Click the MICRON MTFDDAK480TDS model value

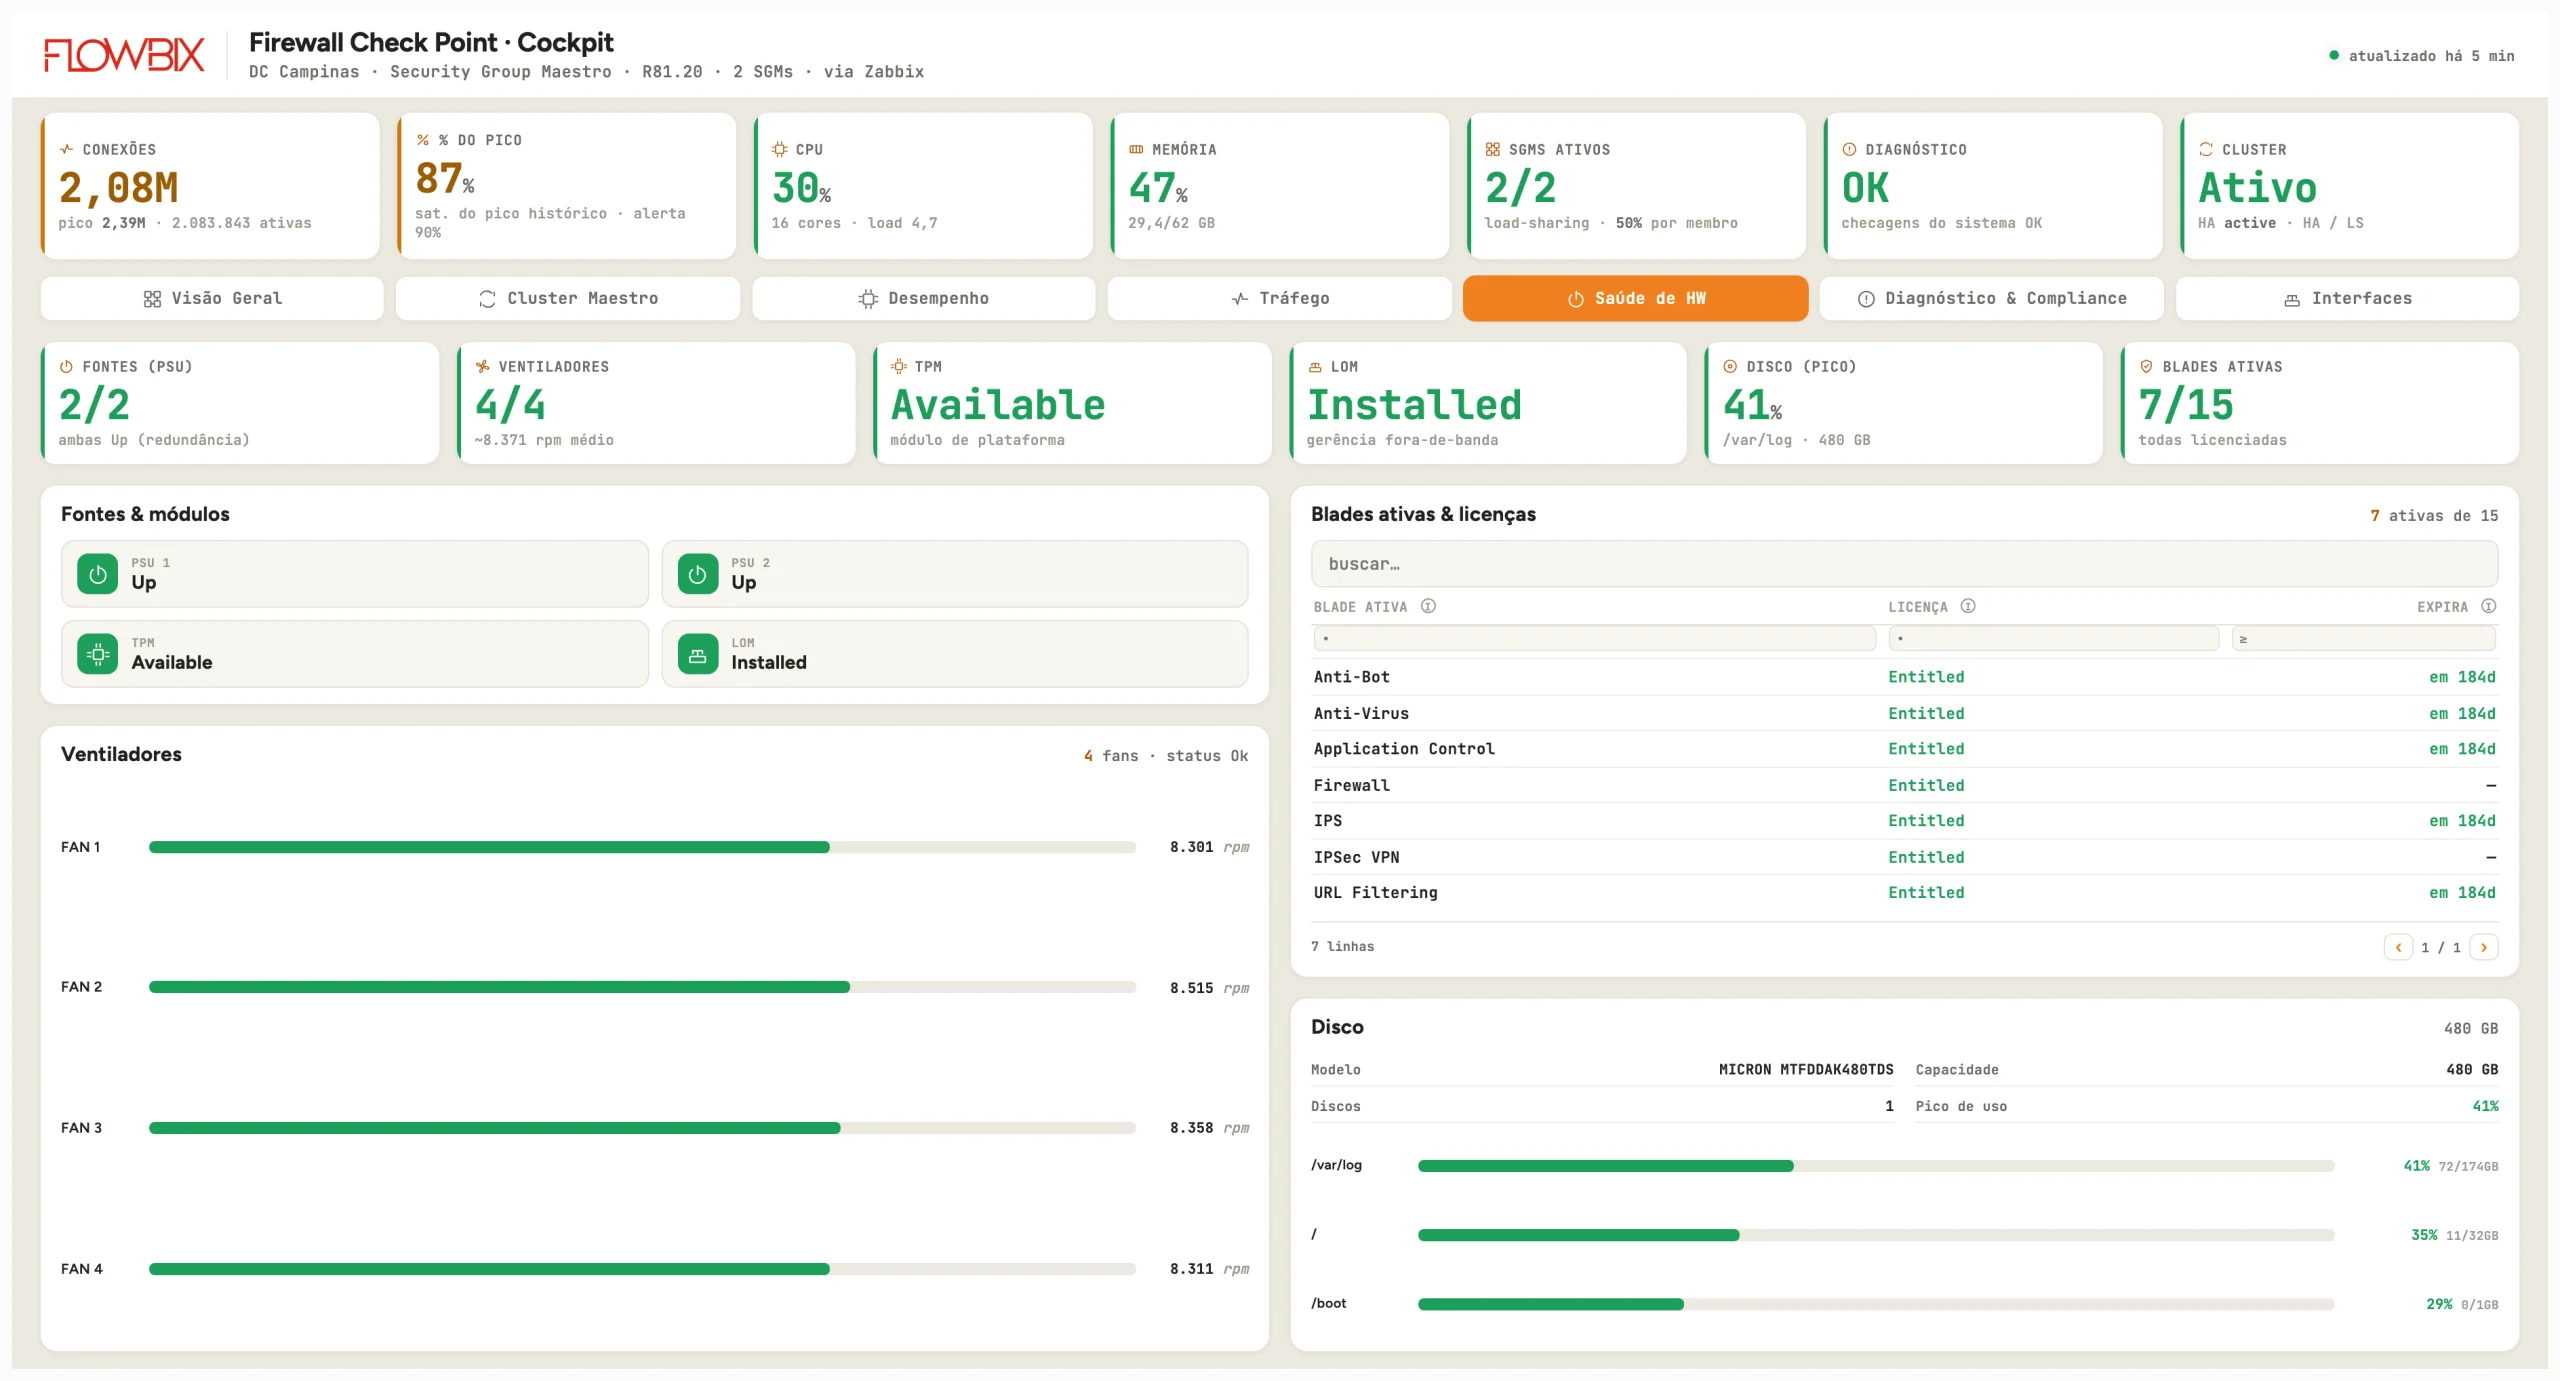(x=1806, y=1070)
